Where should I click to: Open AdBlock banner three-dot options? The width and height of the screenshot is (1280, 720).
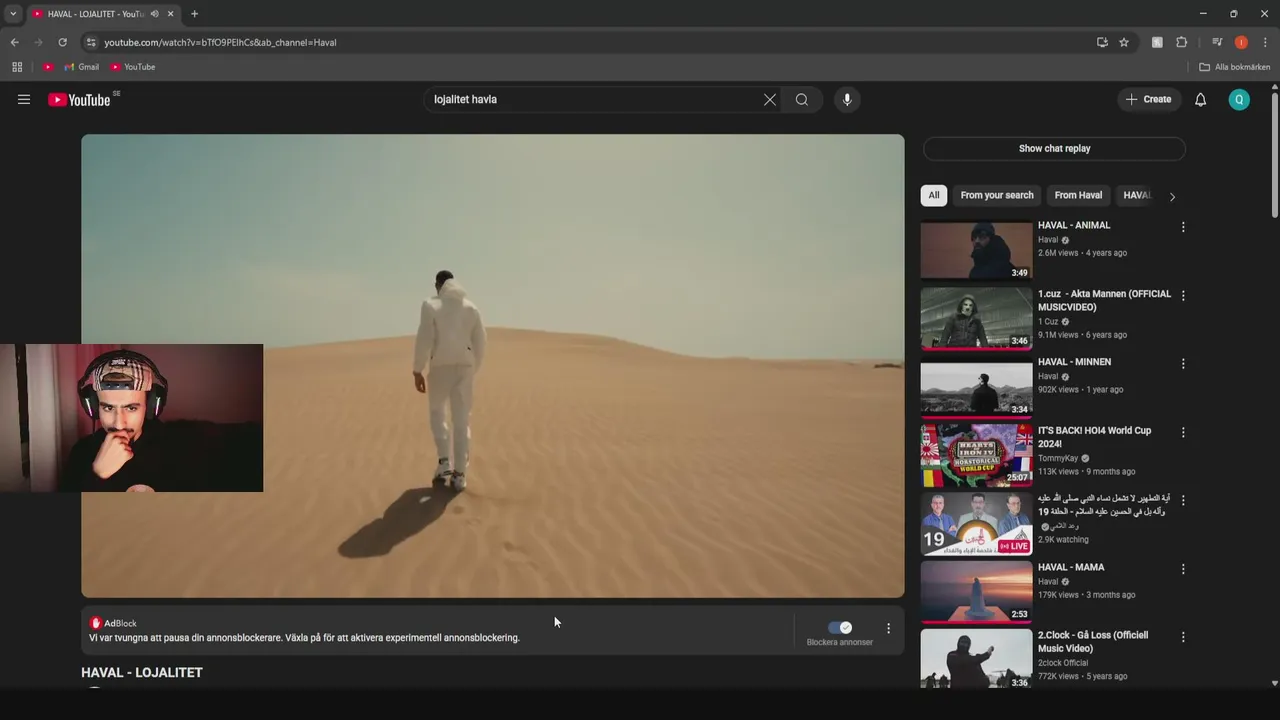click(888, 628)
